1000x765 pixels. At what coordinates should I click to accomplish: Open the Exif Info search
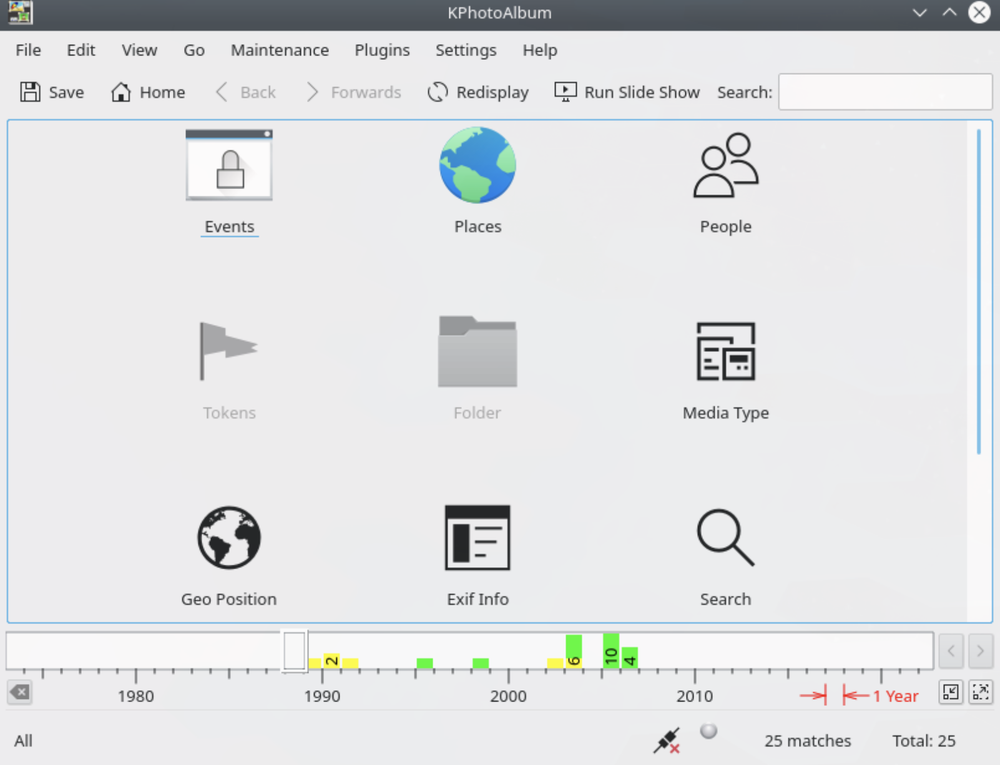point(478,556)
